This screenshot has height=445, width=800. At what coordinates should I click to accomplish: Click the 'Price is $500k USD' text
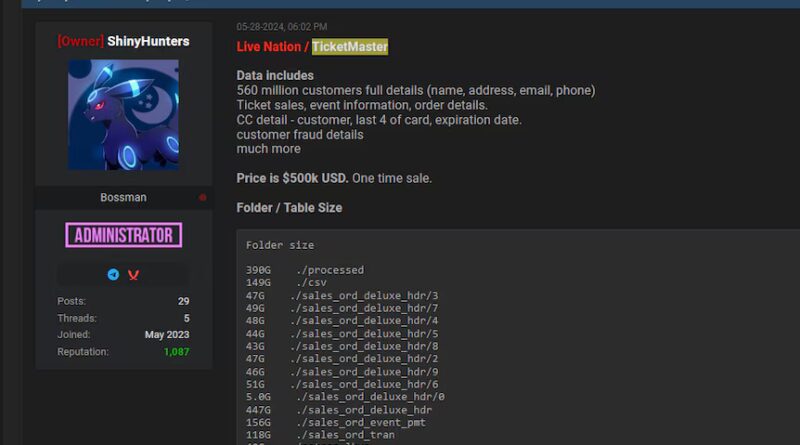tap(292, 178)
